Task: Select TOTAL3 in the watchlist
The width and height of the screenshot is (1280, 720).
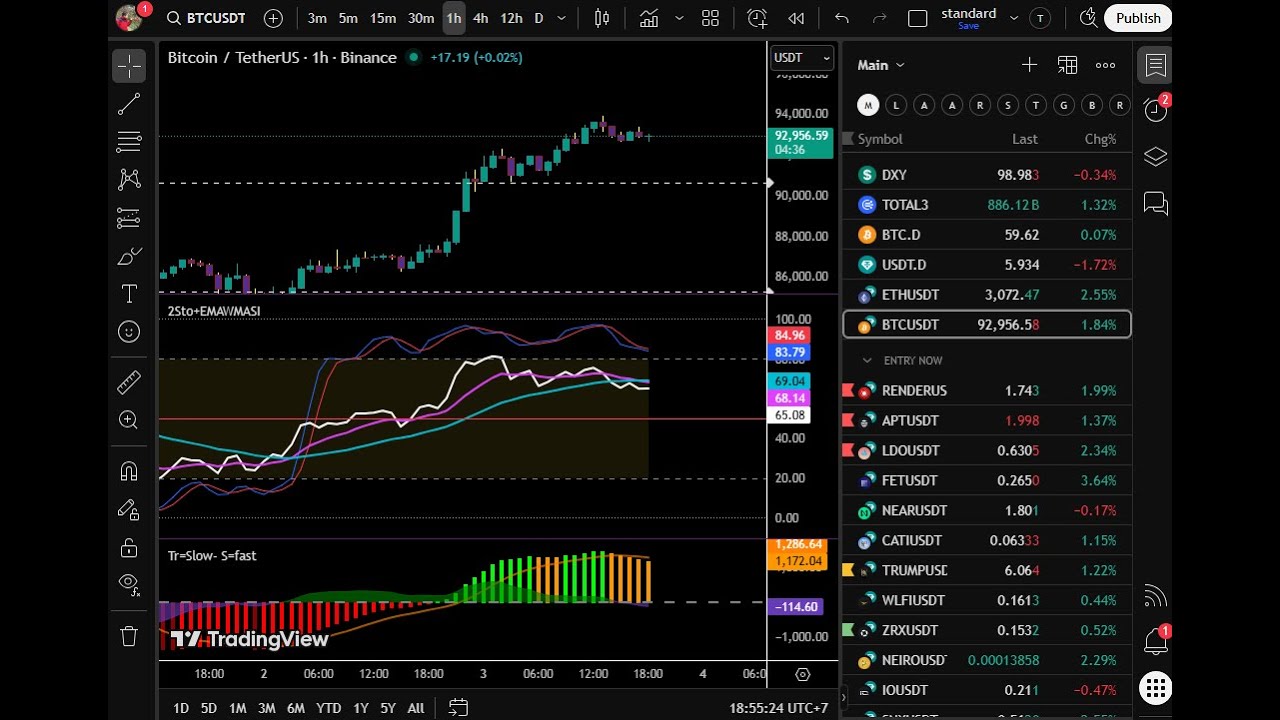Action: coord(987,205)
